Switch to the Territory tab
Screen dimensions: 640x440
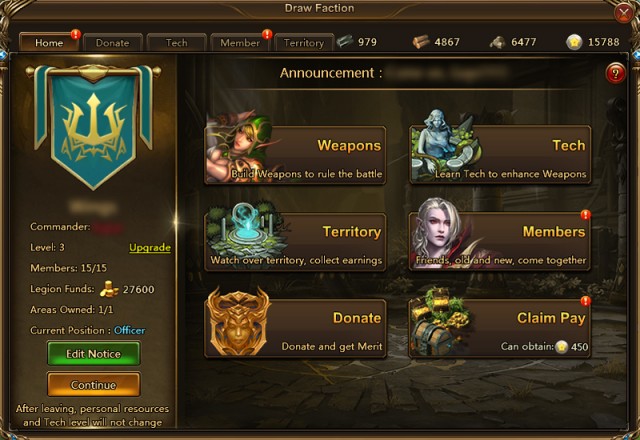point(304,42)
